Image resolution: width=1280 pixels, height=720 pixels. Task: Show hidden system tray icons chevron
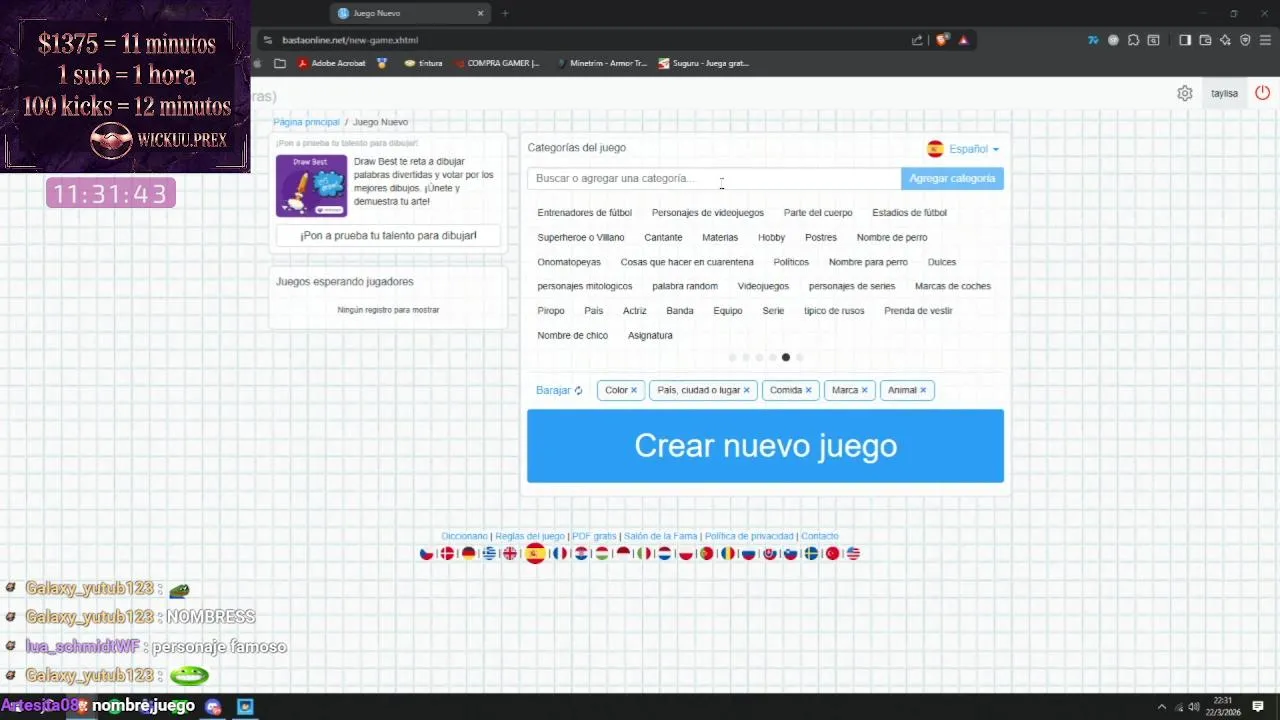(1162, 707)
